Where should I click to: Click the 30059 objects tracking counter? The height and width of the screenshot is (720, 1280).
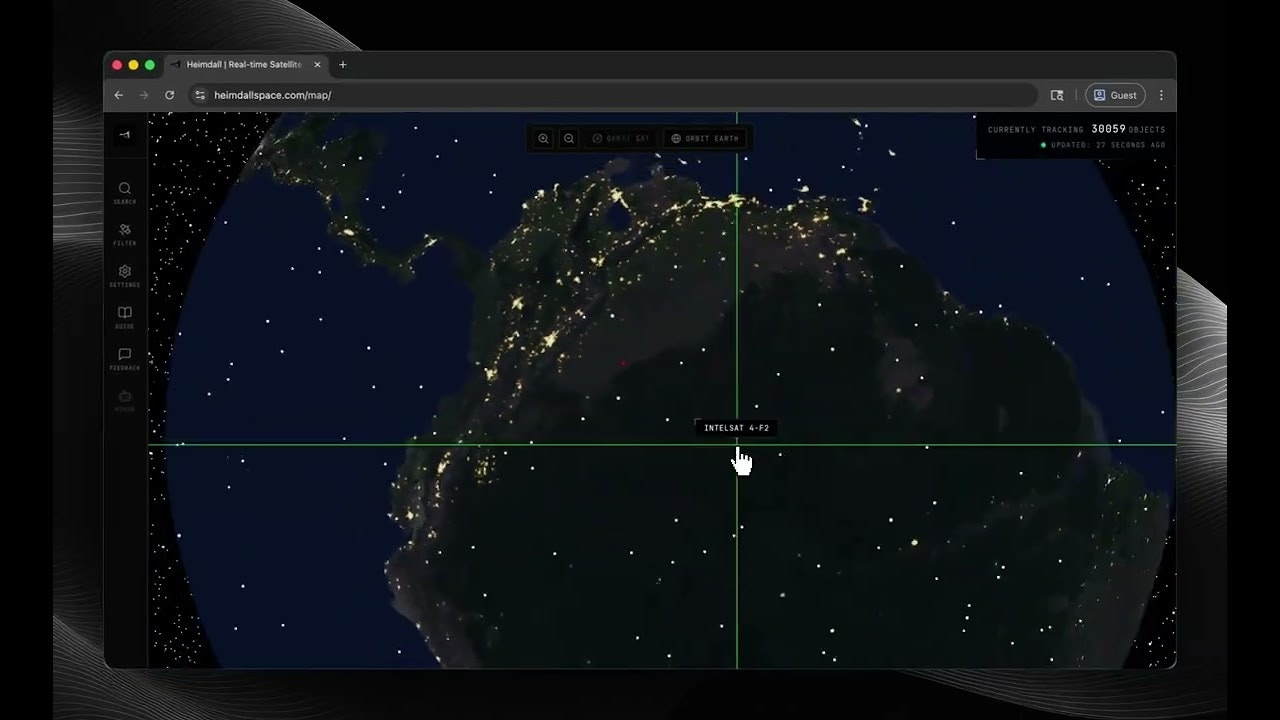coord(1076,129)
